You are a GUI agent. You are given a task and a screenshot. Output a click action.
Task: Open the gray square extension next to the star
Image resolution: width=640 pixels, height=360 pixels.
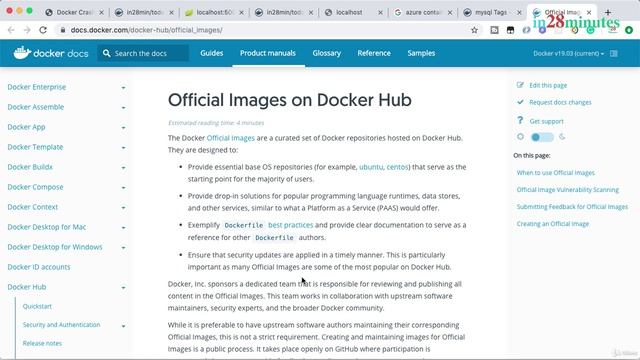point(494,30)
